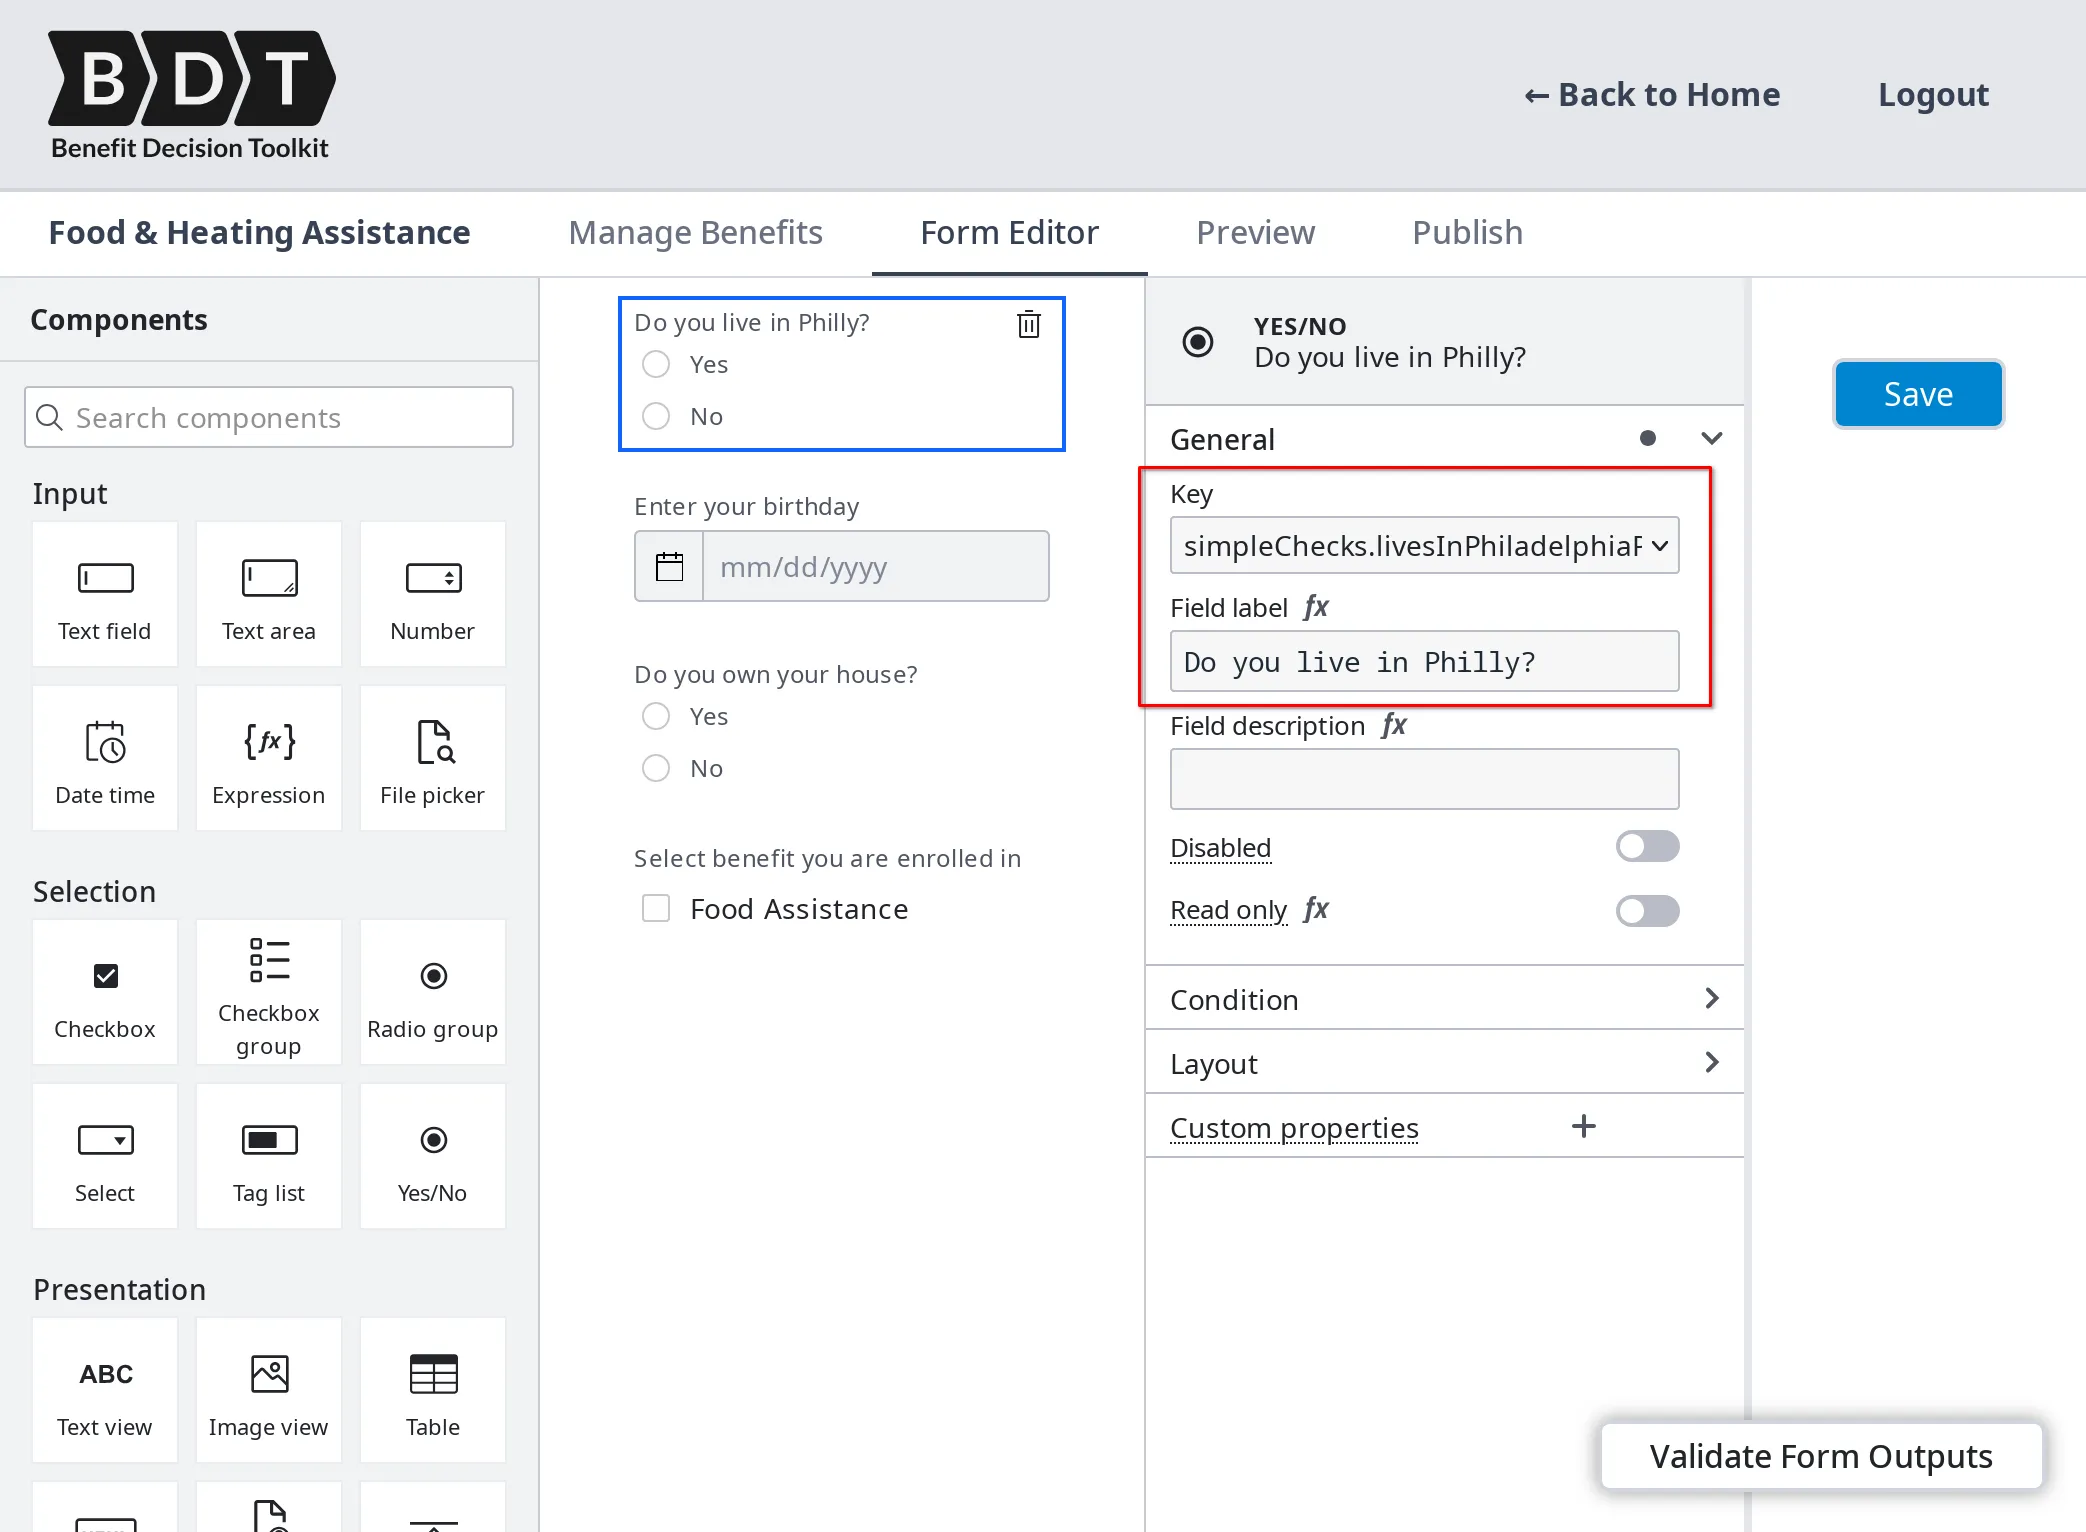Viewport: 2086px width, 1532px height.
Task: Add a Table presentation component
Action: pyautogui.click(x=432, y=1390)
